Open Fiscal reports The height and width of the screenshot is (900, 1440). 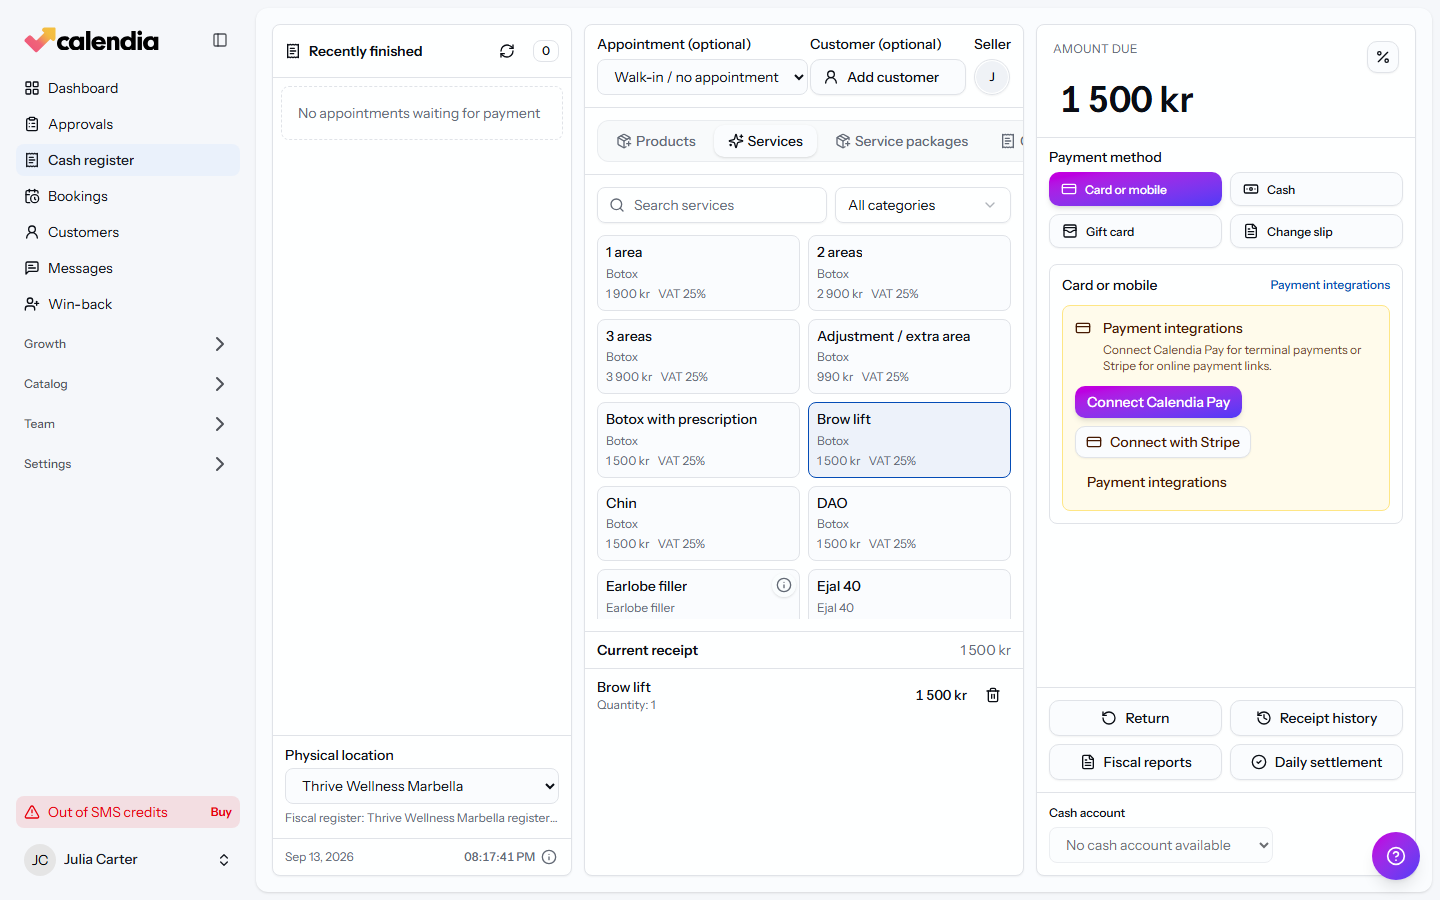1135,762
